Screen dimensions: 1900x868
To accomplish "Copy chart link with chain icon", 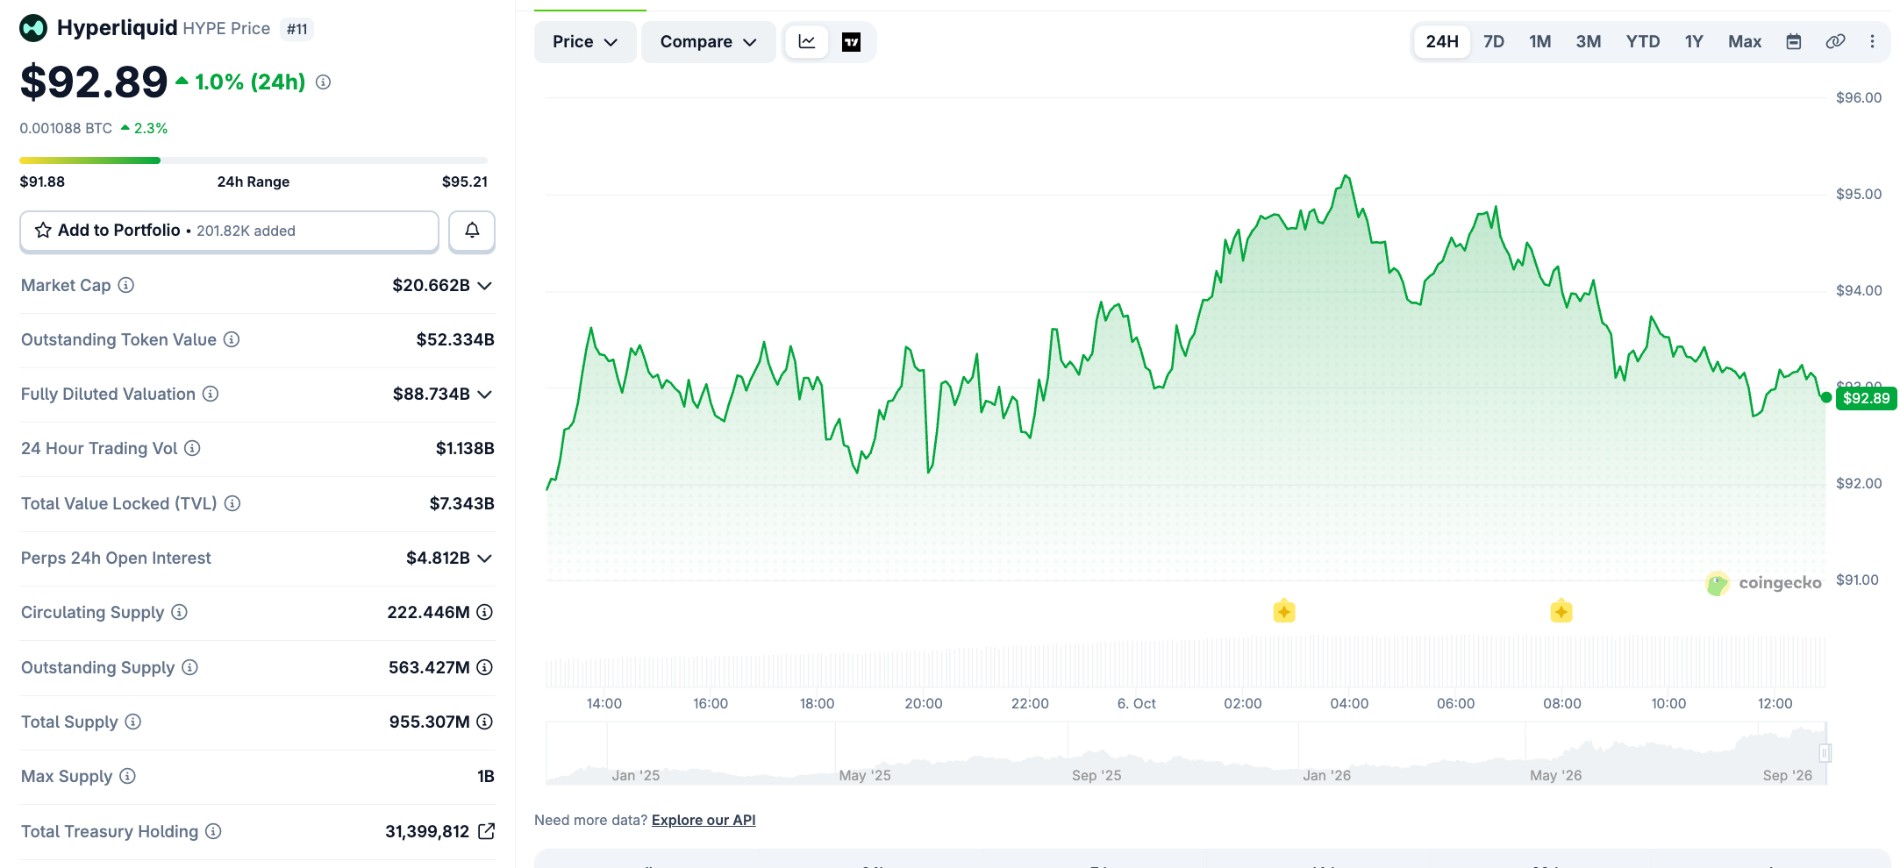I will click(x=1835, y=42).
